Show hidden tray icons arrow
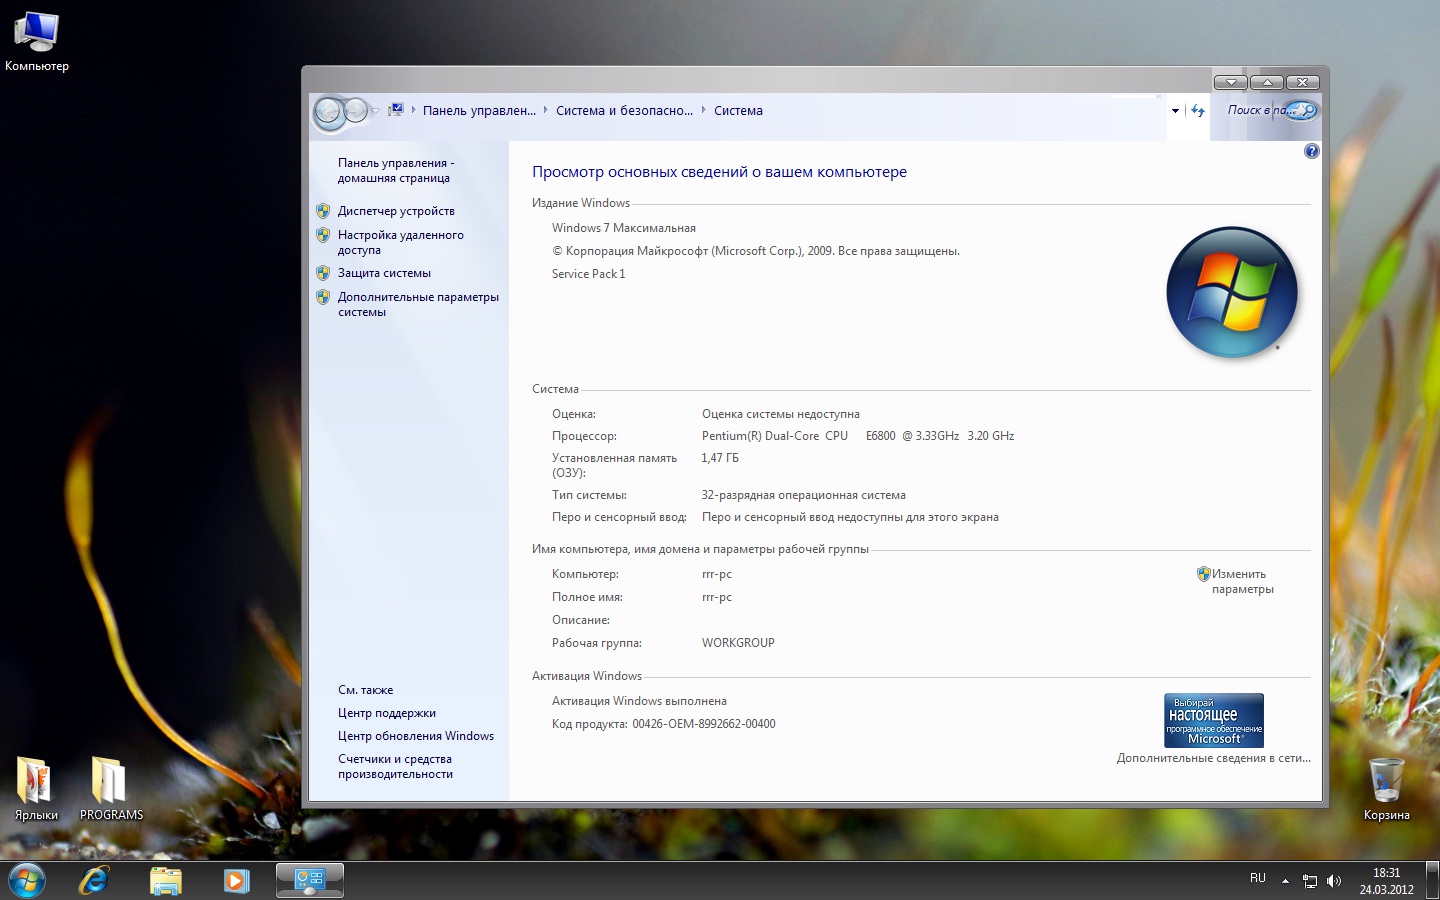1440x900 pixels. [1285, 881]
